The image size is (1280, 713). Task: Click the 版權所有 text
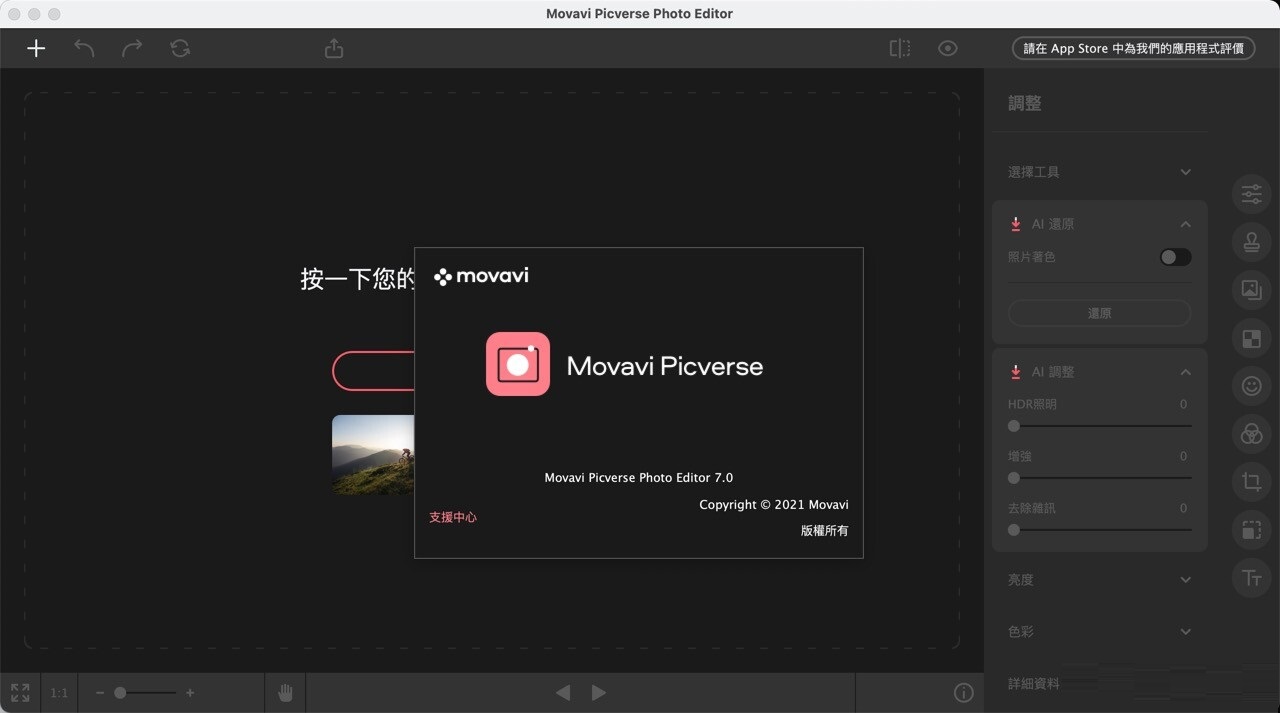pos(824,530)
